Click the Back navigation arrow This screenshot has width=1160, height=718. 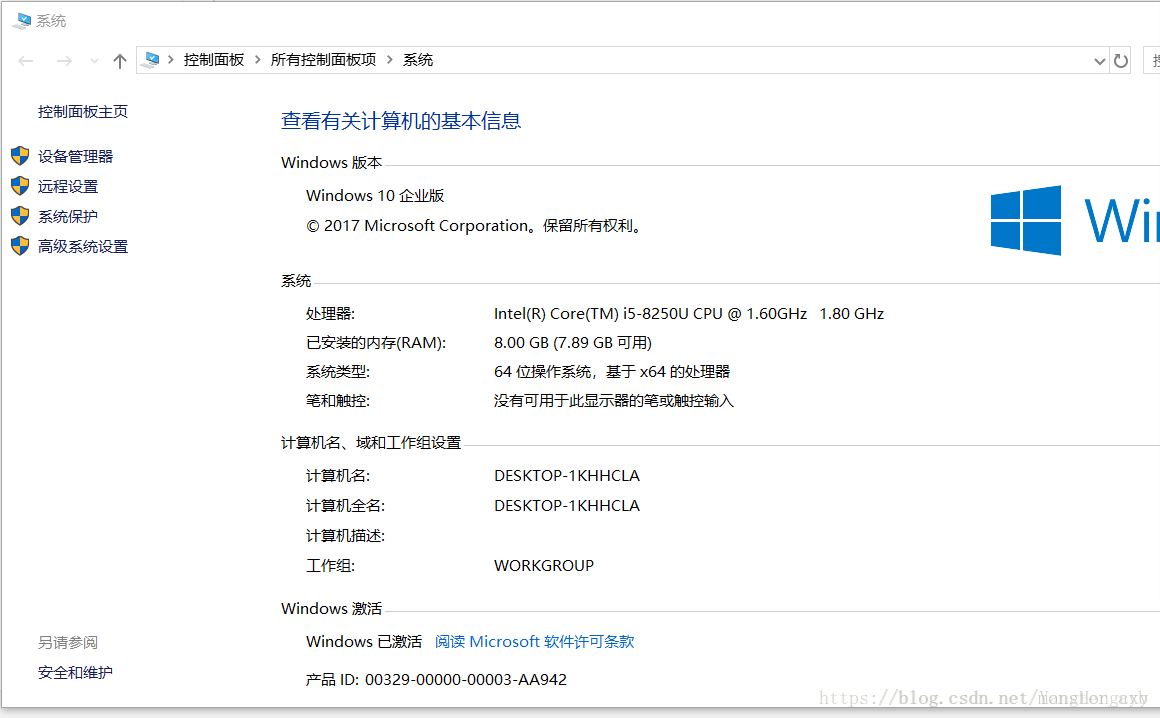pos(26,61)
